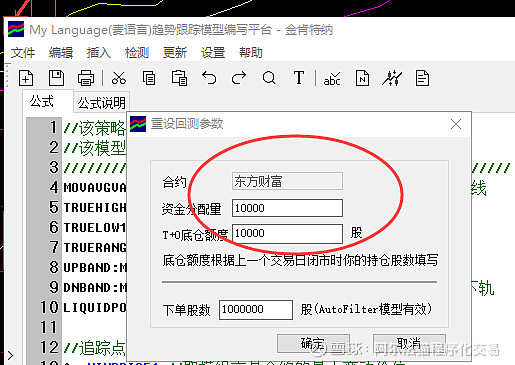Click the 资金分配量 input field
The image size is (515, 365).
point(287,208)
